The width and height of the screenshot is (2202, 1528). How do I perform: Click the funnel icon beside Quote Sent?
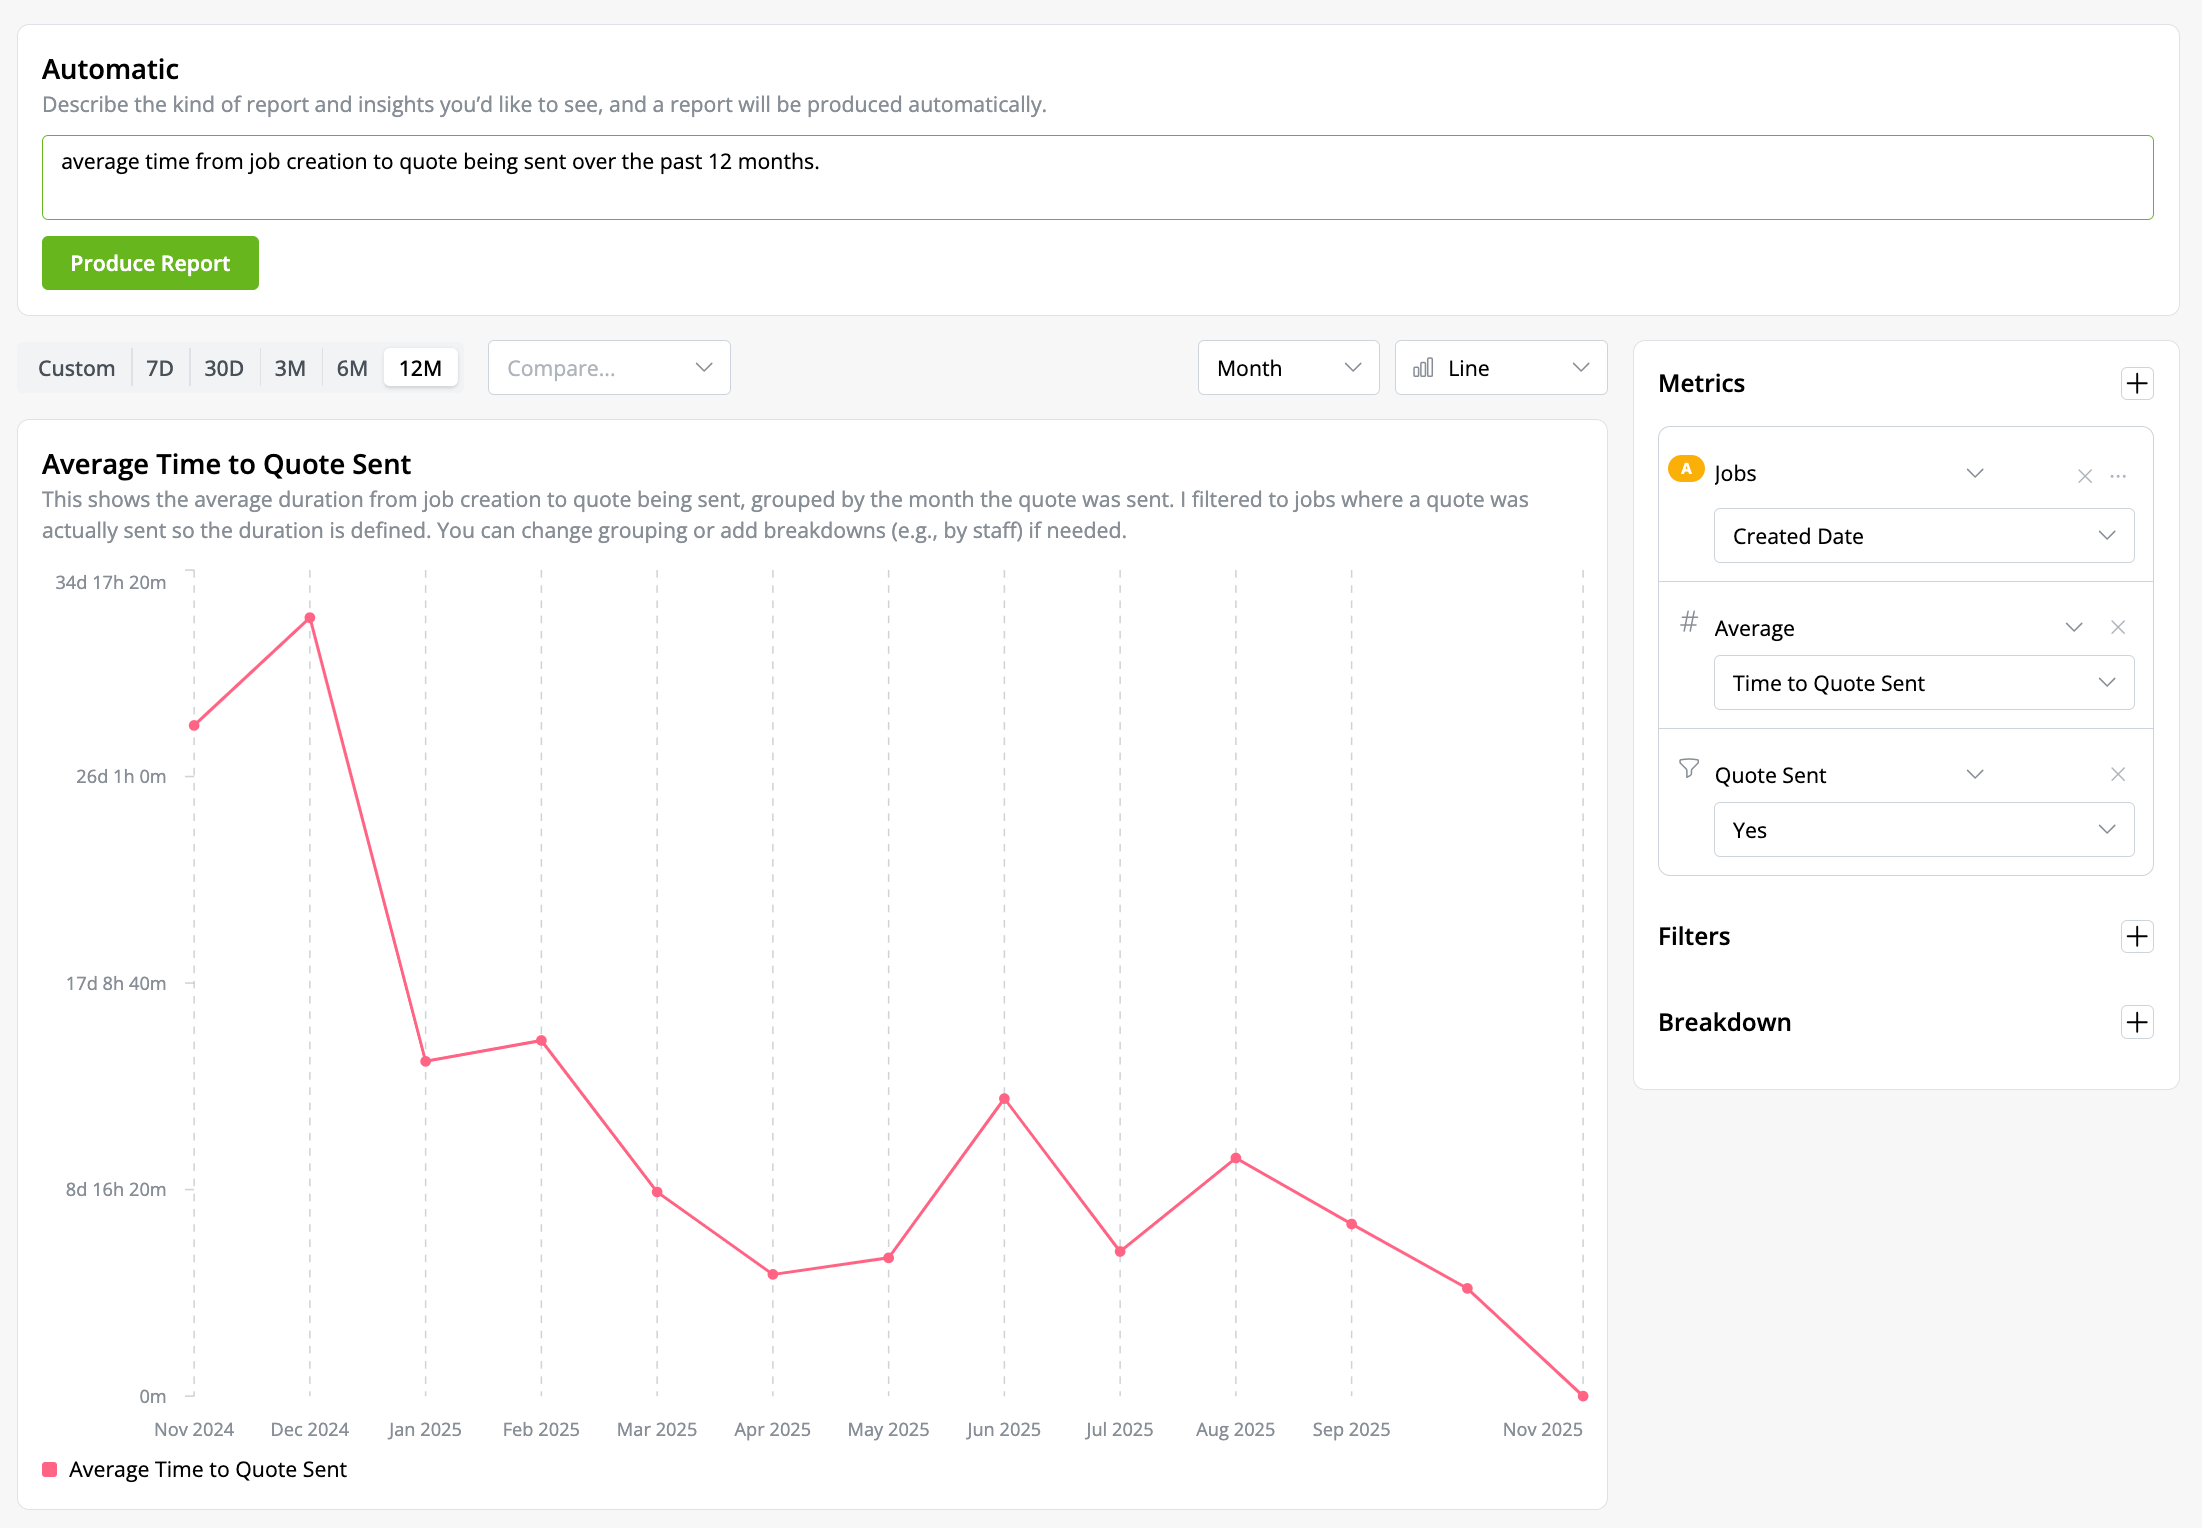pyautogui.click(x=1689, y=768)
